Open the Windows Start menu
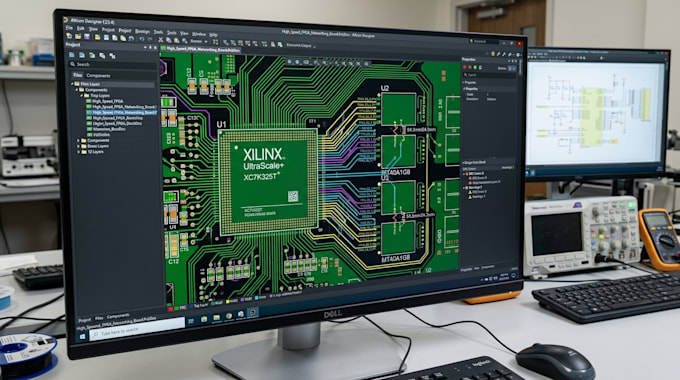This screenshot has width=680, height=380. (x=82, y=336)
